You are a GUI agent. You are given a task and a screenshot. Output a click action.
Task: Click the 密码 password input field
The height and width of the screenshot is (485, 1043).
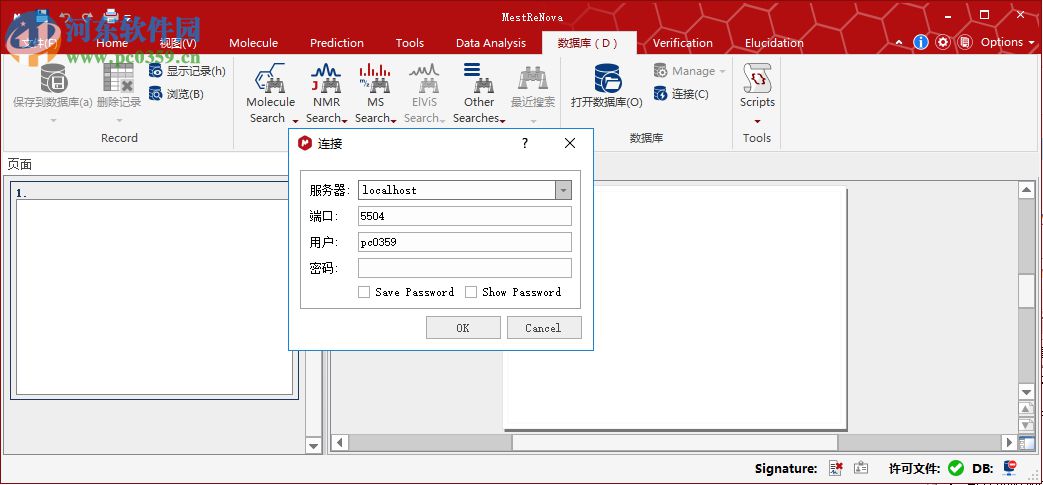coord(465,268)
